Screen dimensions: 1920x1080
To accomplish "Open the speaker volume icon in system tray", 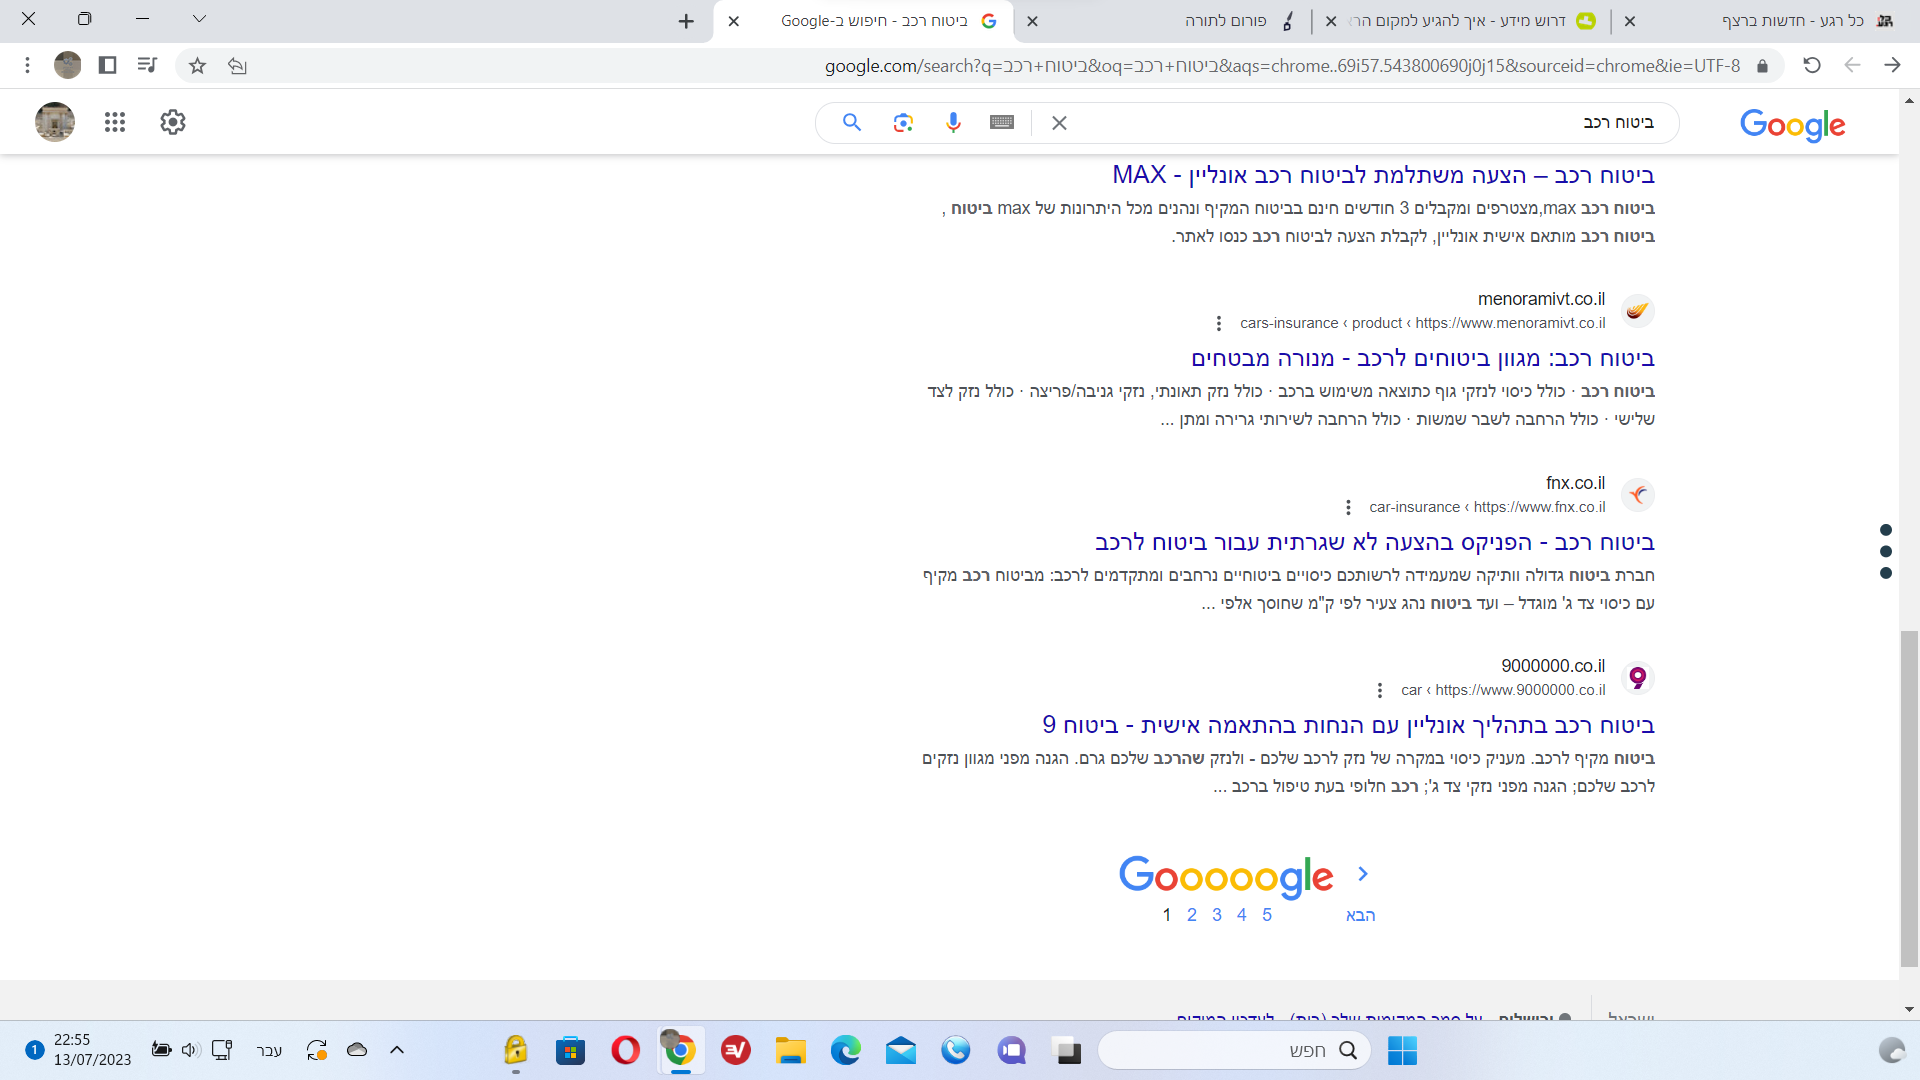I will (x=189, y=1050).
